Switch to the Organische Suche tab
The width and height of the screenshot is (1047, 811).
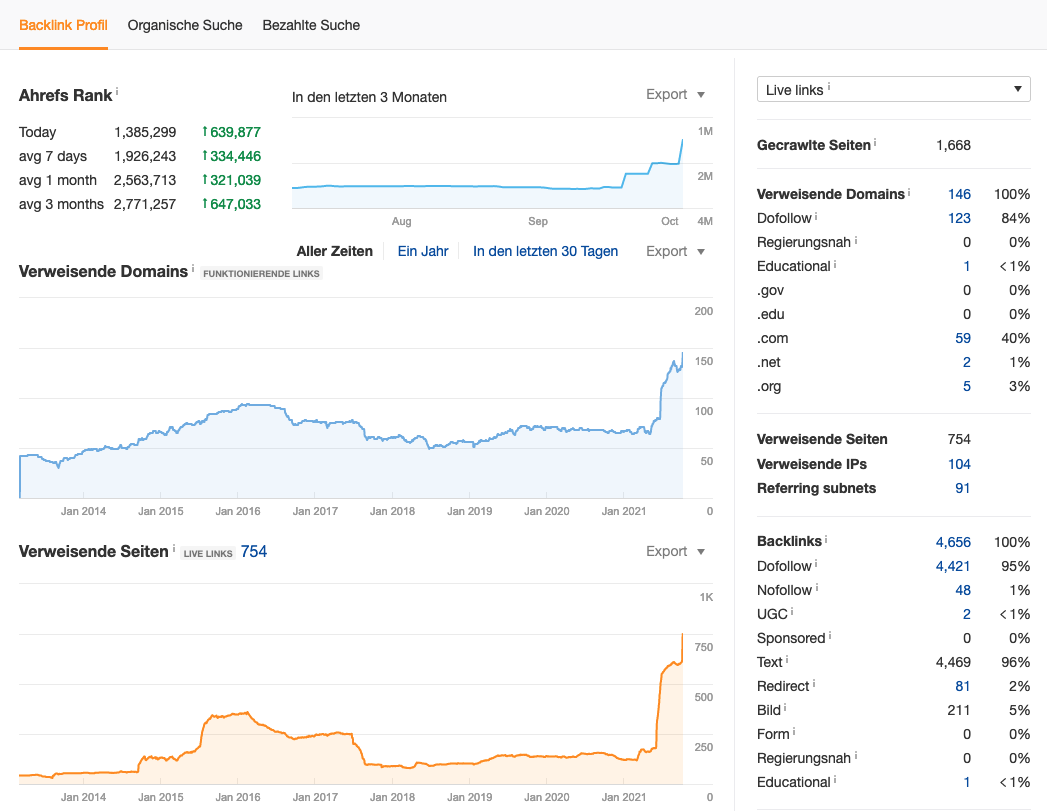tap(185, 25)
